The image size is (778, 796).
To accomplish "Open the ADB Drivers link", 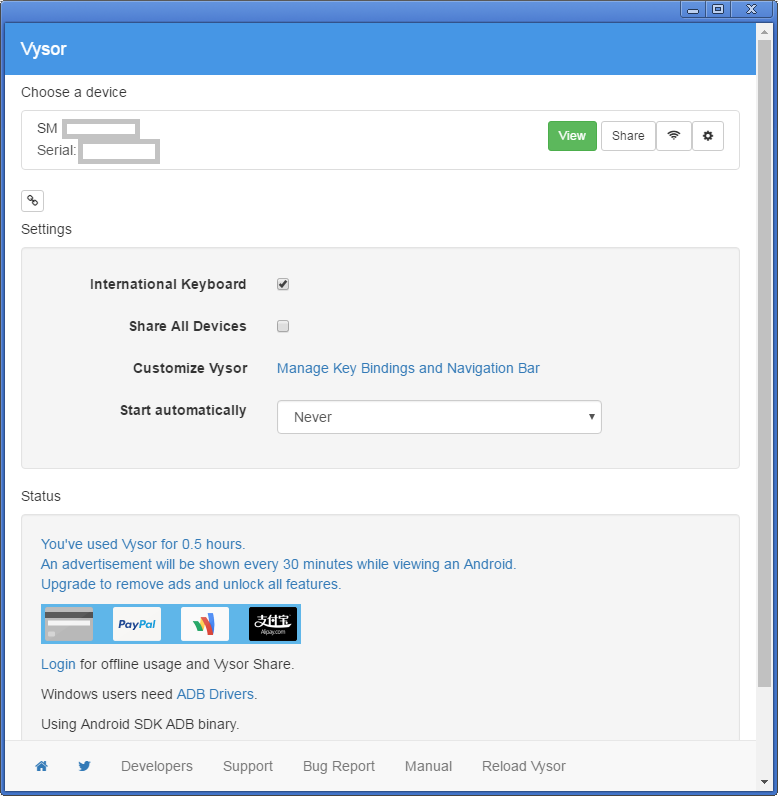I will [215, 694].
